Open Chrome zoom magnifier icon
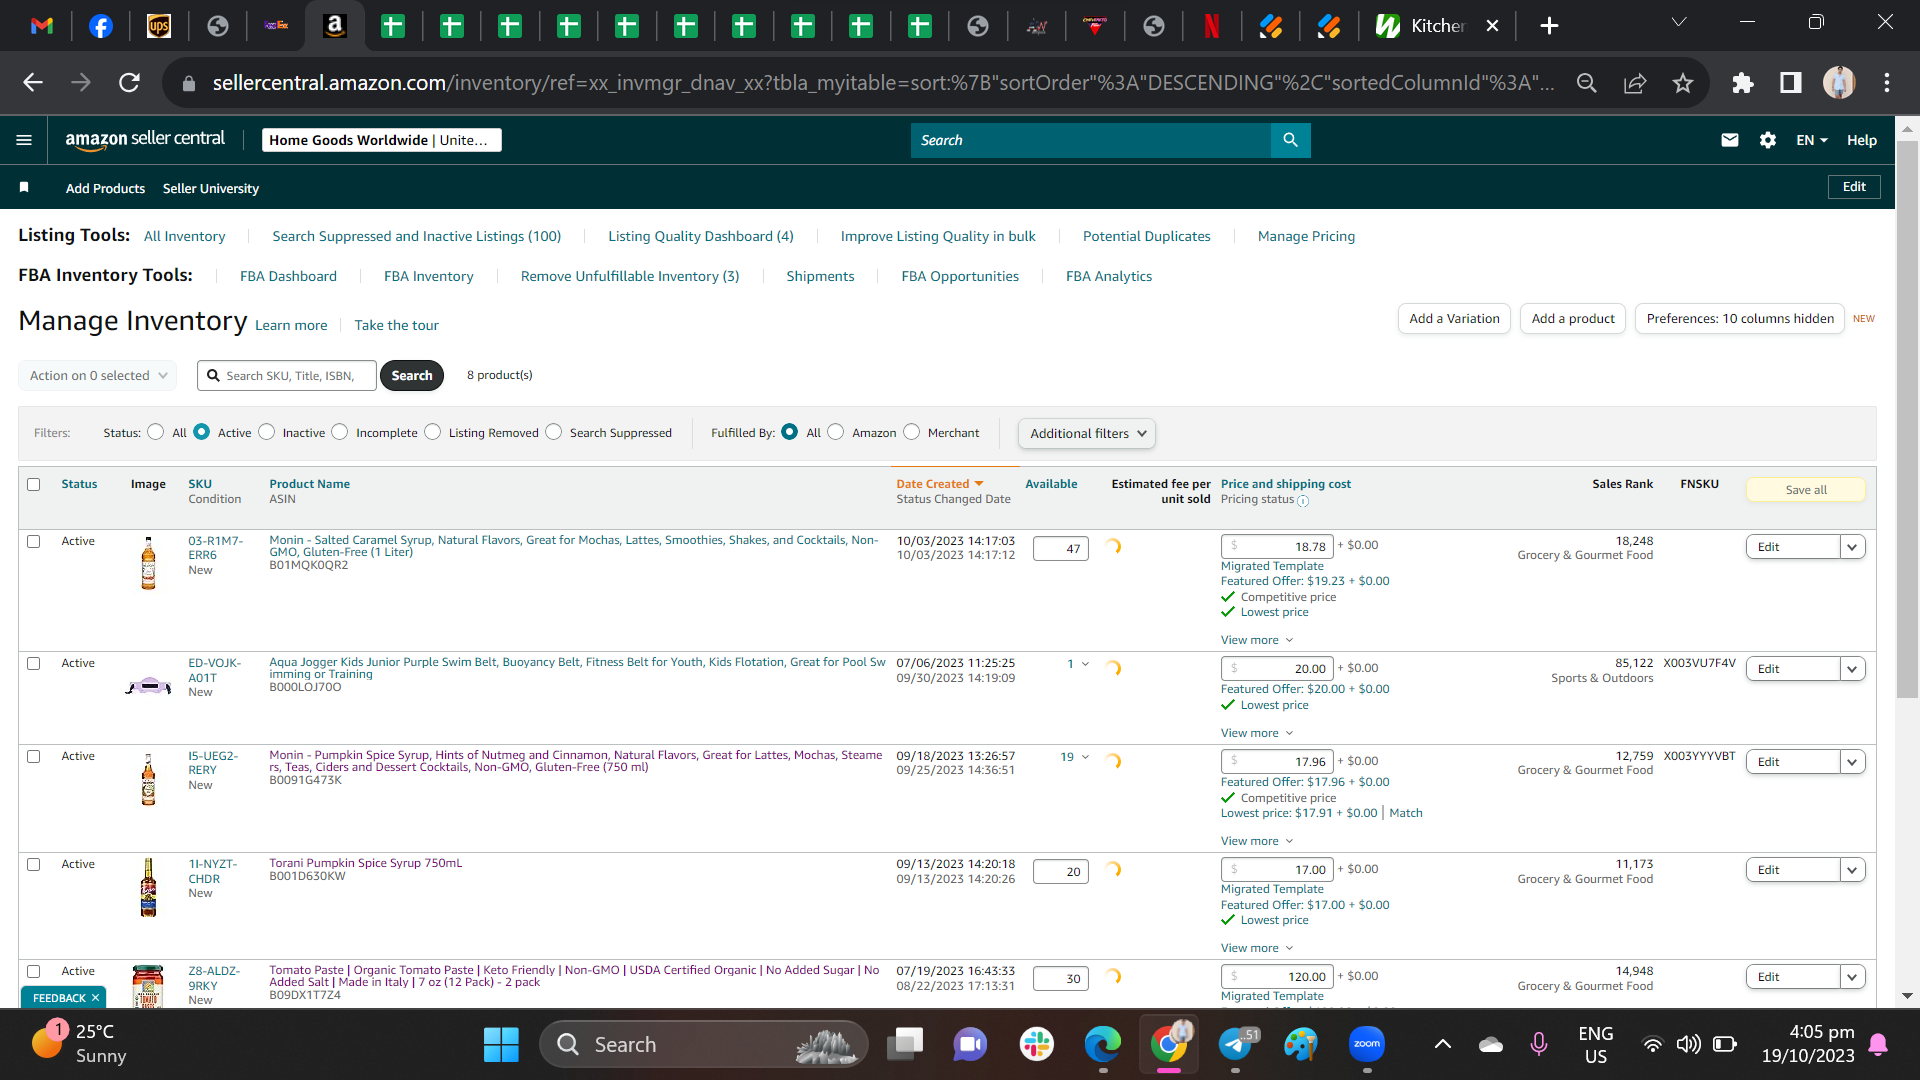The height and width of the screenshot is (1080, 1920). [x=1587, y=83]
